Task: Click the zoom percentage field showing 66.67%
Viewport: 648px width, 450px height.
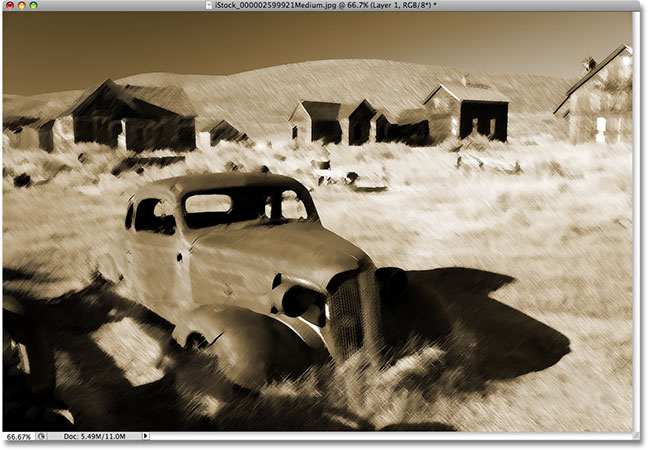Action: click(19, 436)
